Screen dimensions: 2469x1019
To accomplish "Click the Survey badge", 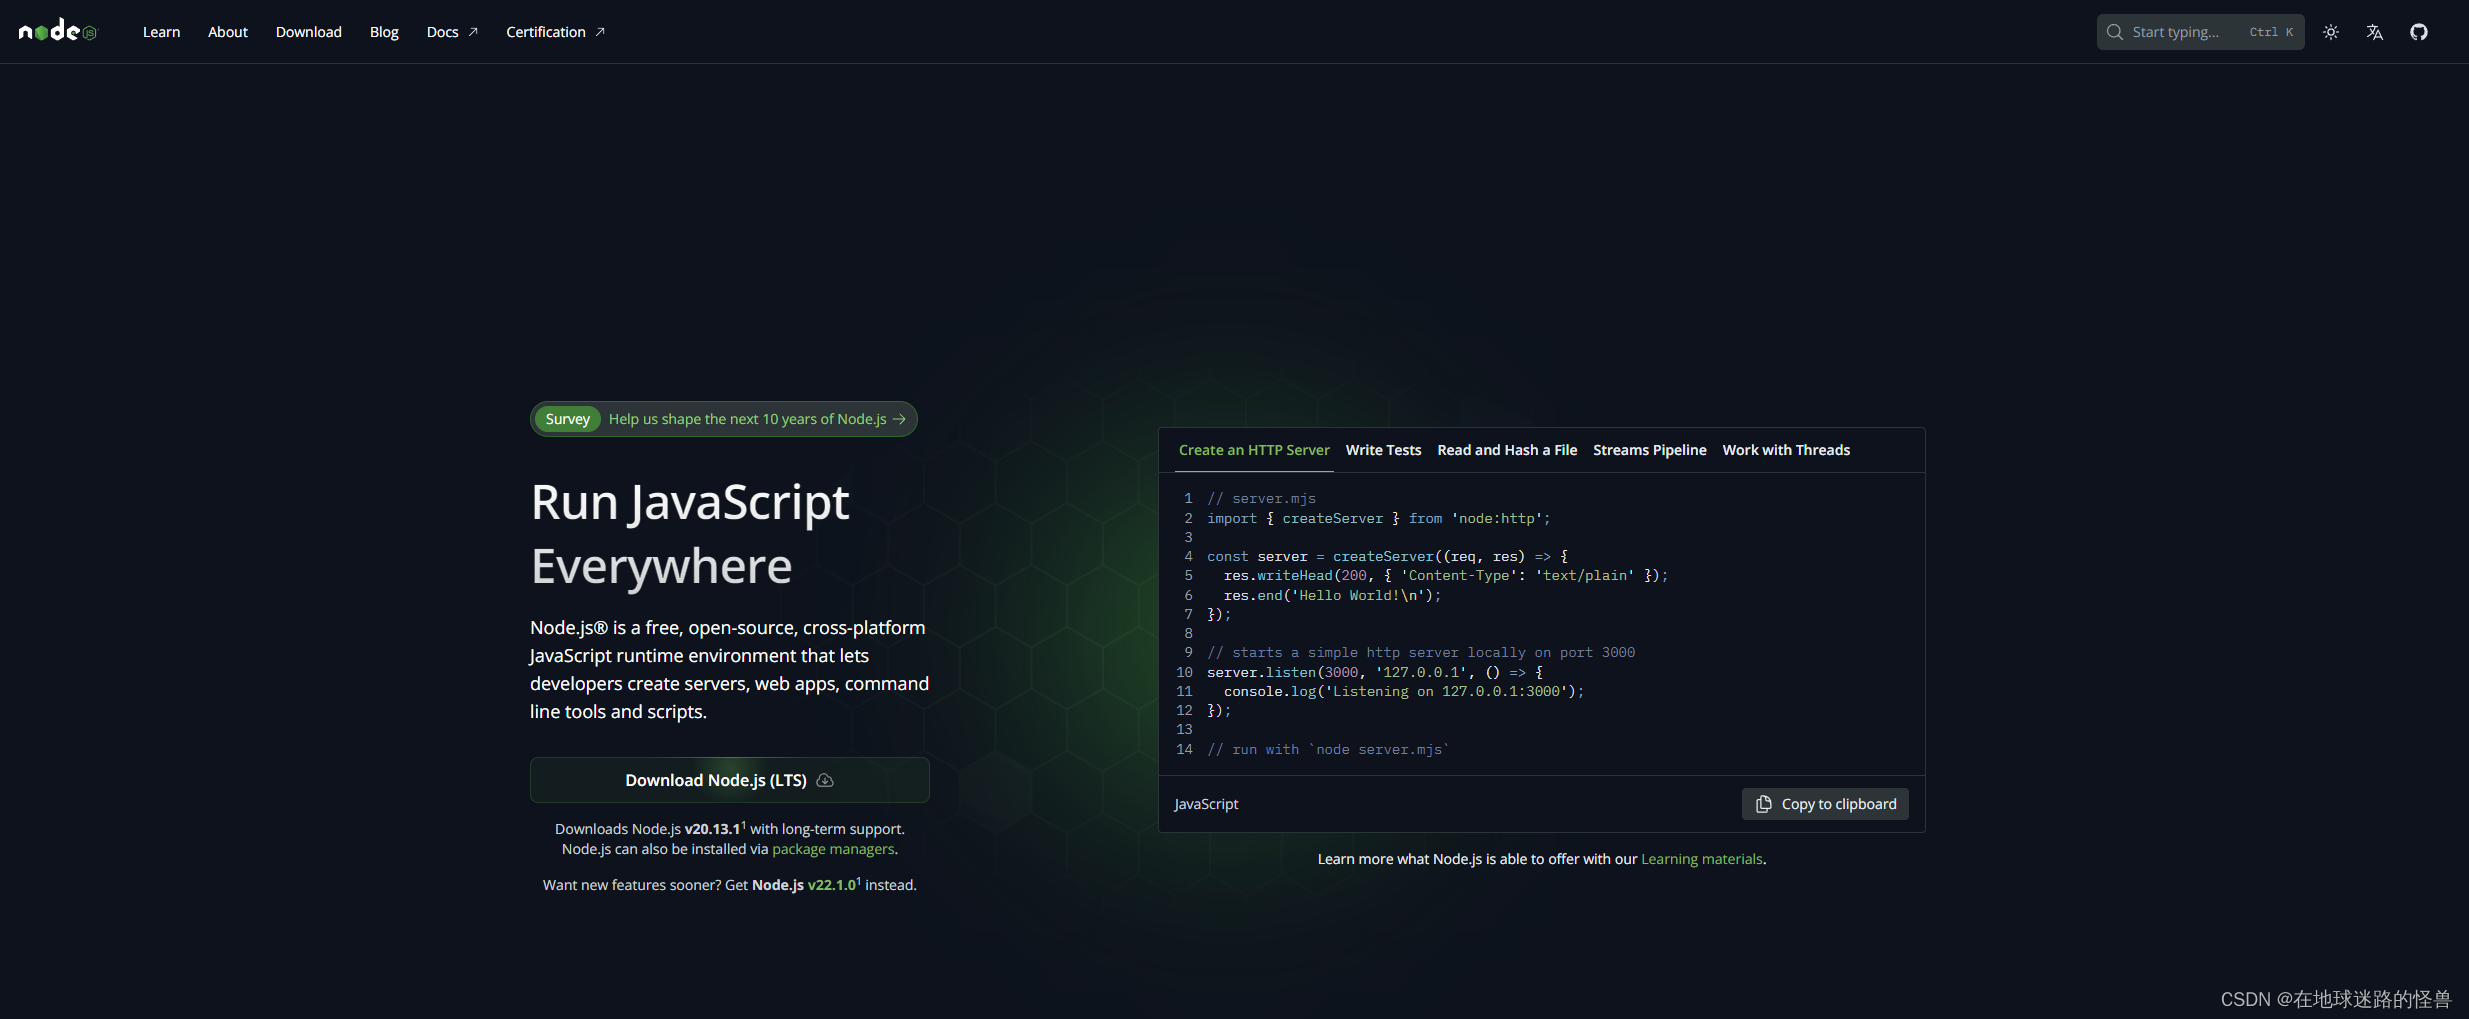I will click(x=567, y=419).
